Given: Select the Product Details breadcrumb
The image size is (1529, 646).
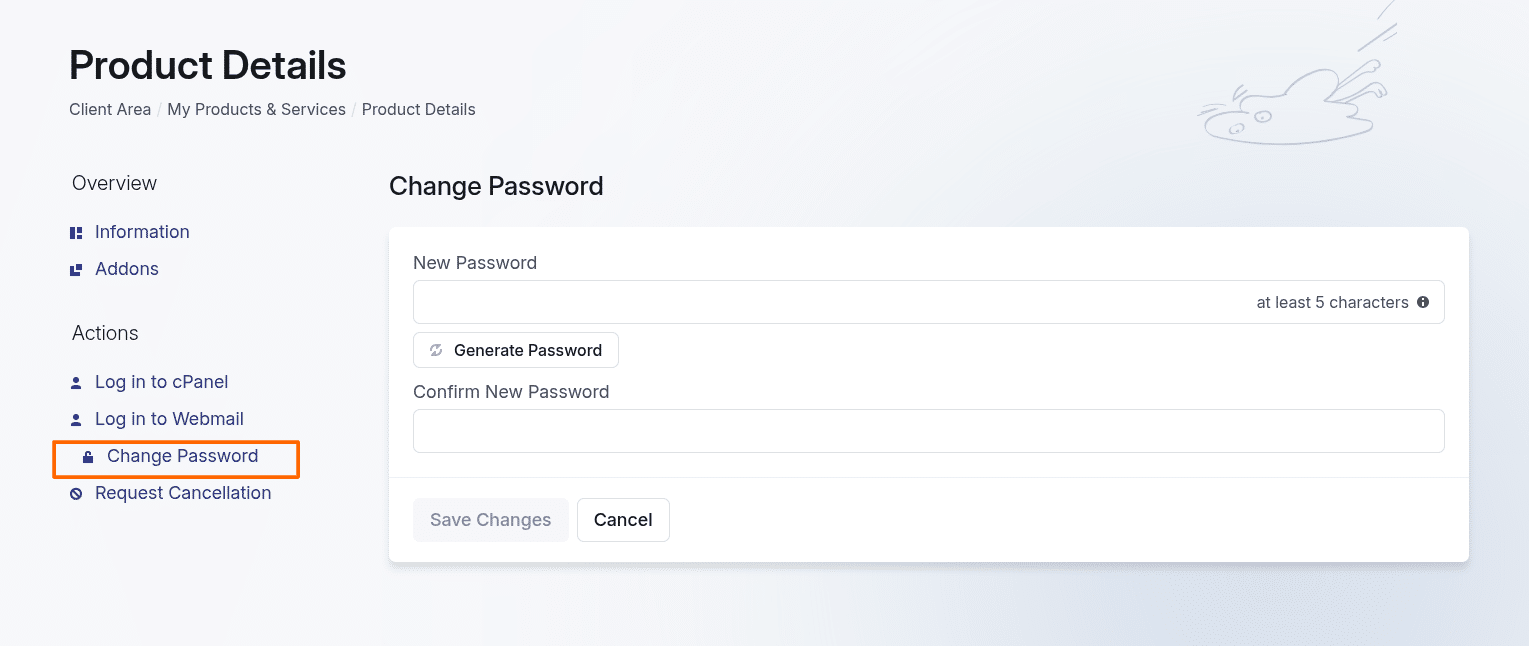Looking at the screenshot, I should point(418,110).
